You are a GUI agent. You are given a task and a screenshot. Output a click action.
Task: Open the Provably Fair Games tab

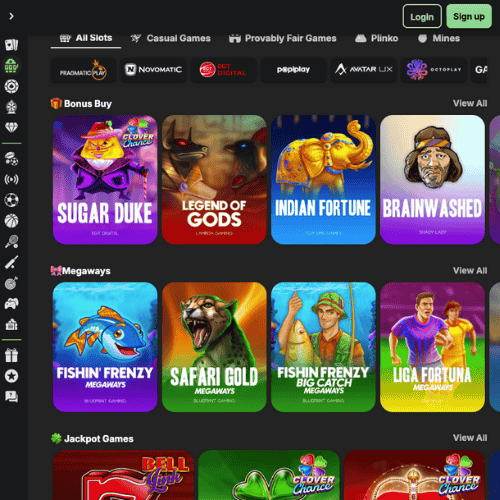[x=283, y=38]
